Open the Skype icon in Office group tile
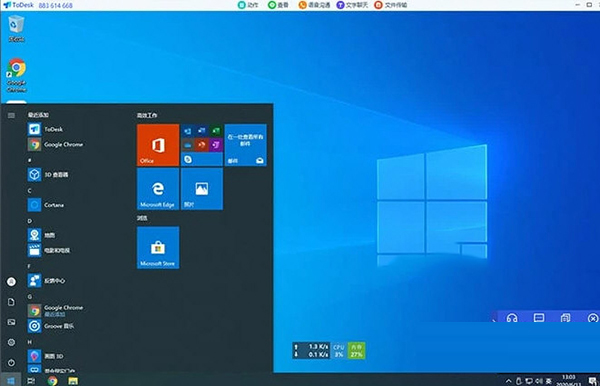 point(188,159)
